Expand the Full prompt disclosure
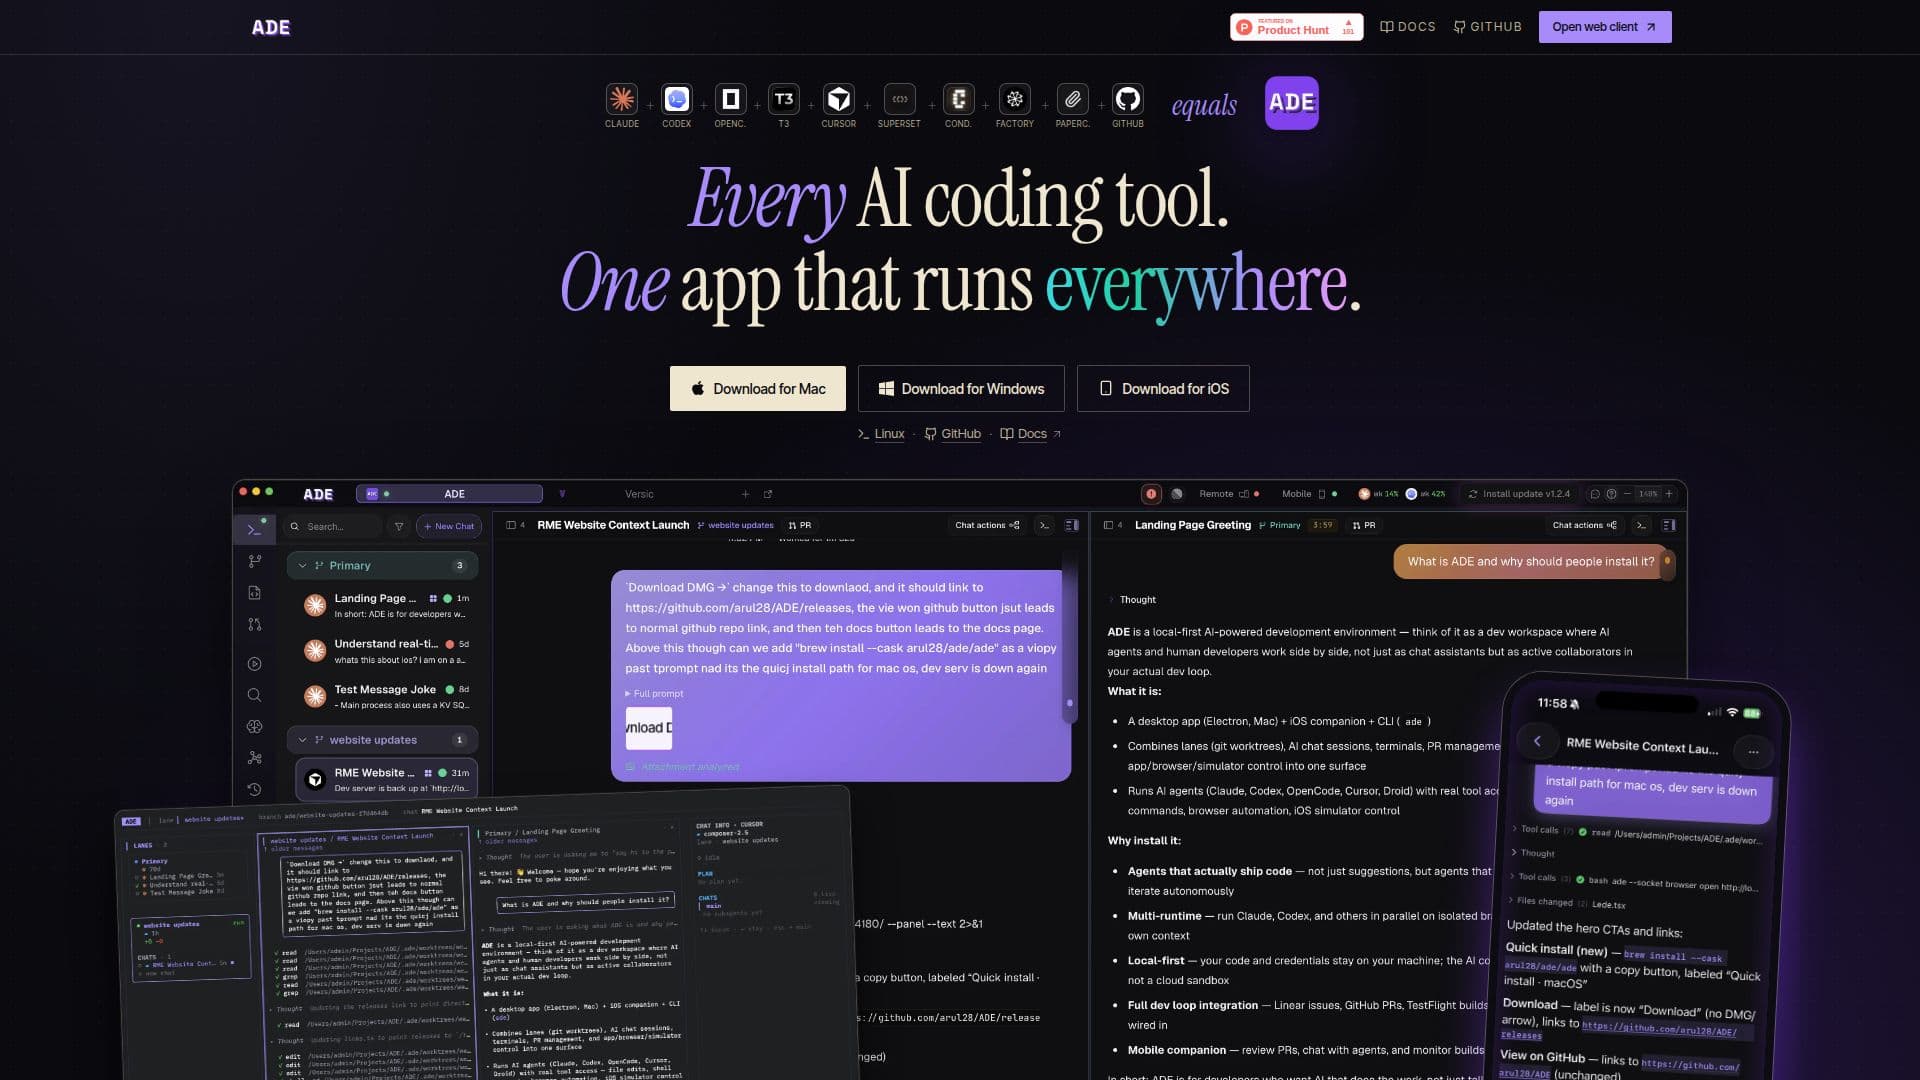 (655, 694)
